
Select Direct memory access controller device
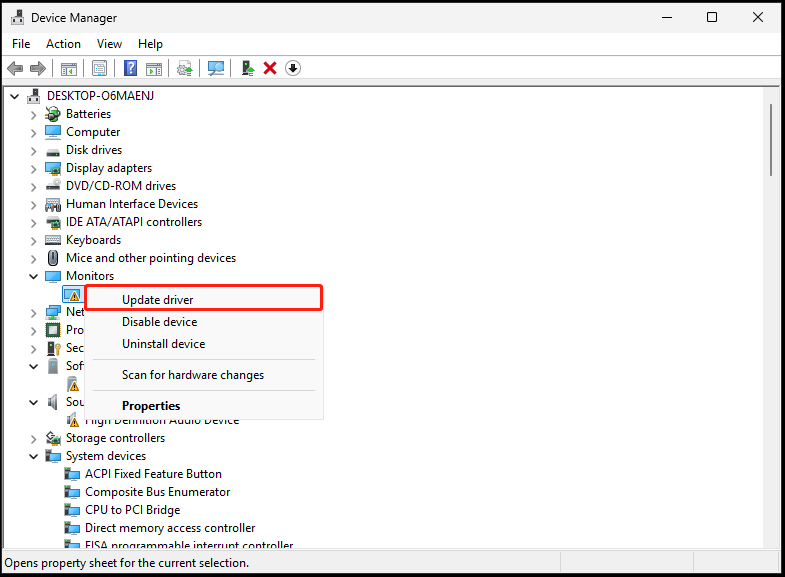tap(170, 528)
